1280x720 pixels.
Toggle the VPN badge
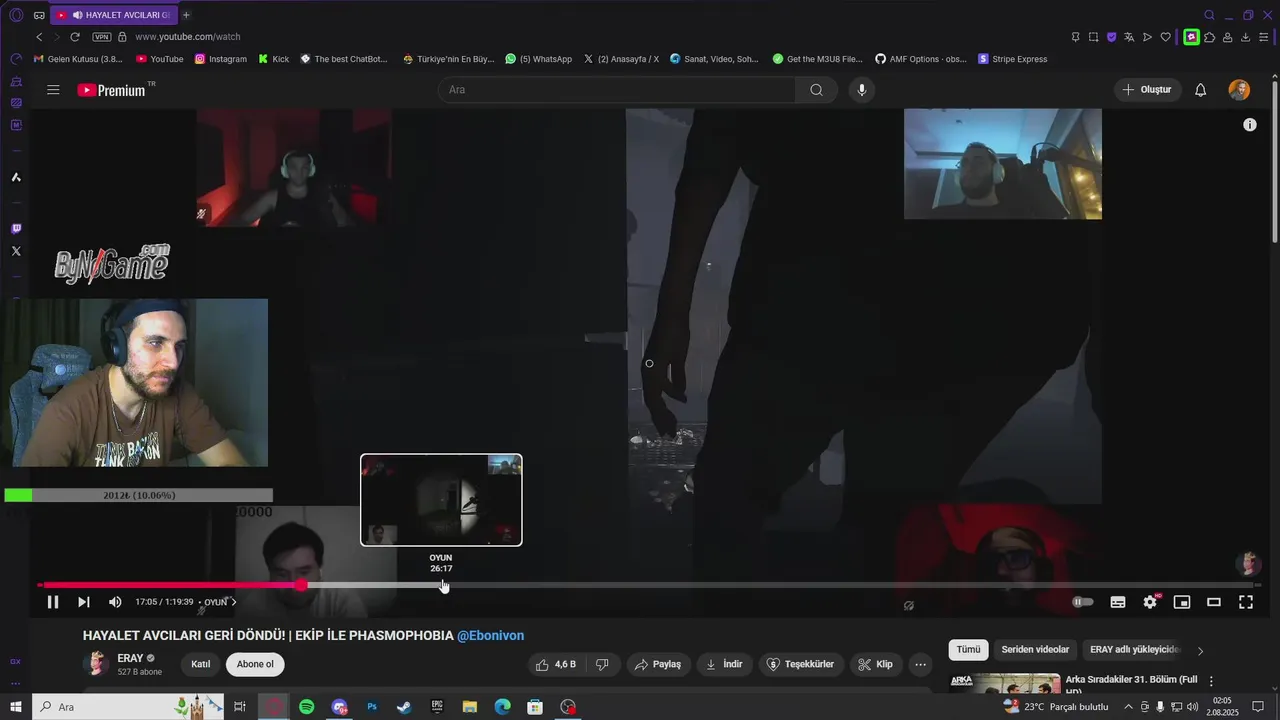pyautogui.click(x=101, y=37)
